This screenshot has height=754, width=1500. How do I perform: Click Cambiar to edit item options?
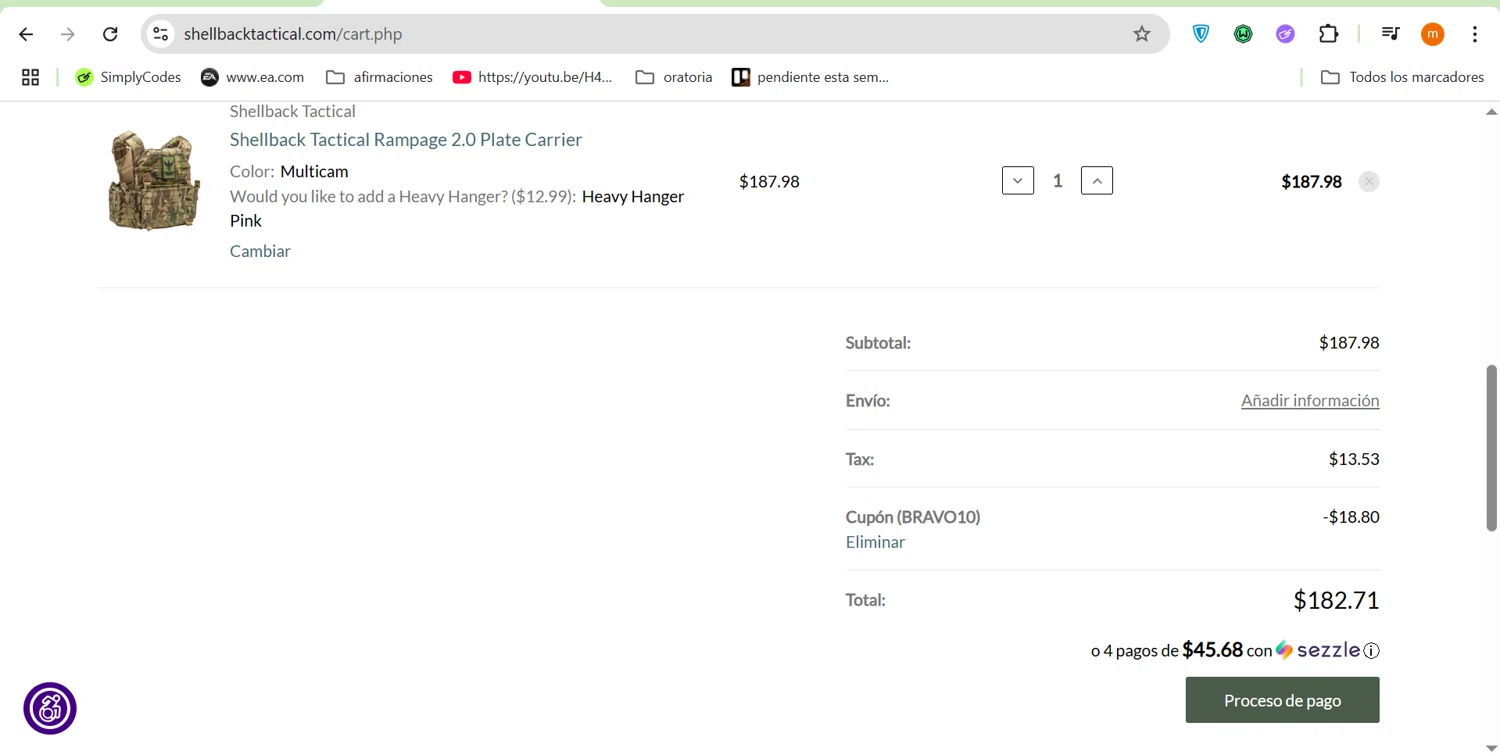pos(260,251)
